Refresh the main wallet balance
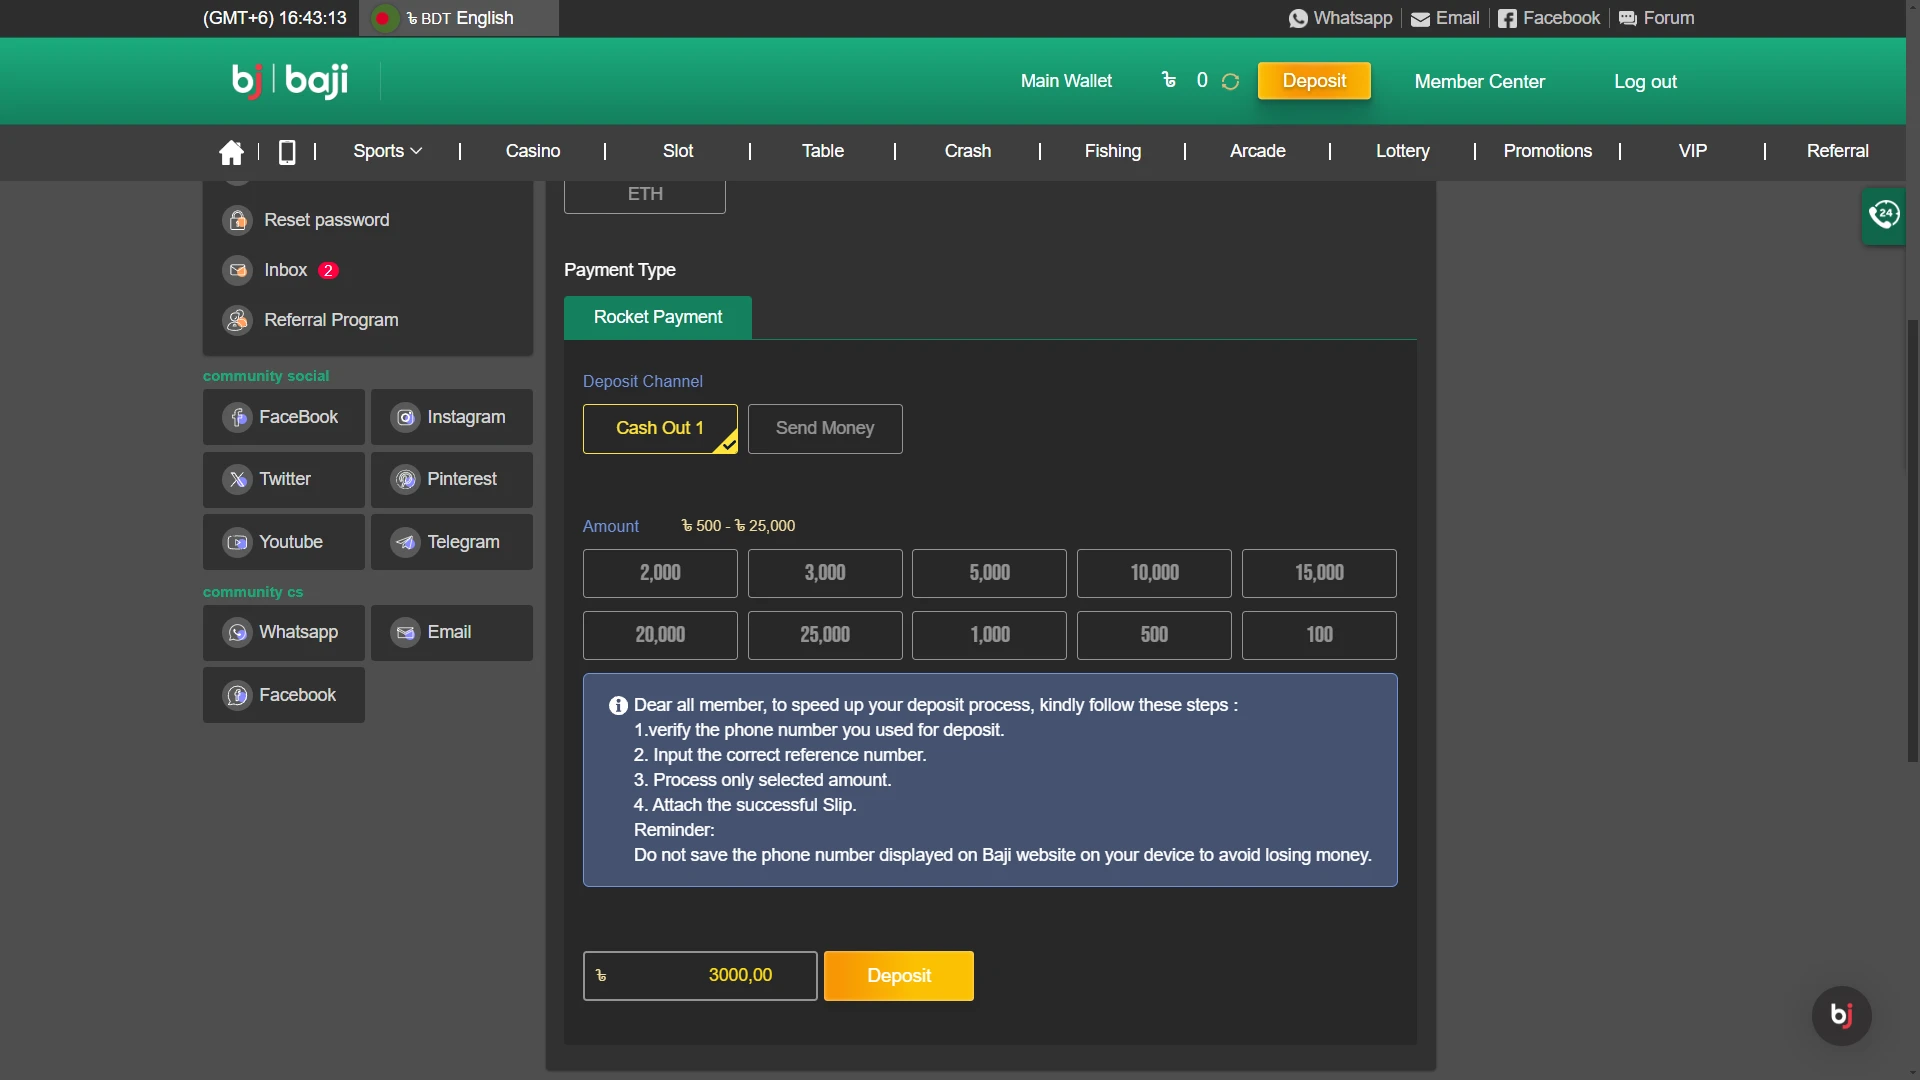 pyautogui.click(x=1230, y=82)
